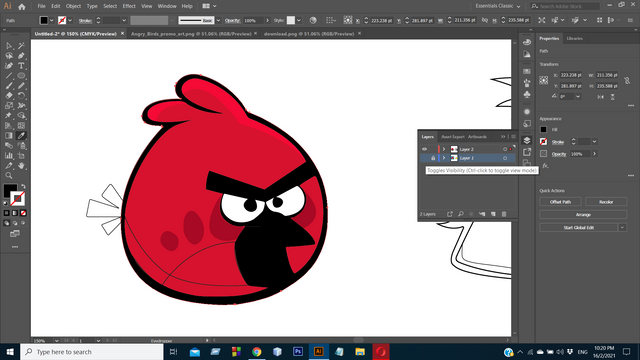Create new sublayer icon in Layers panel

click(482, 214)
